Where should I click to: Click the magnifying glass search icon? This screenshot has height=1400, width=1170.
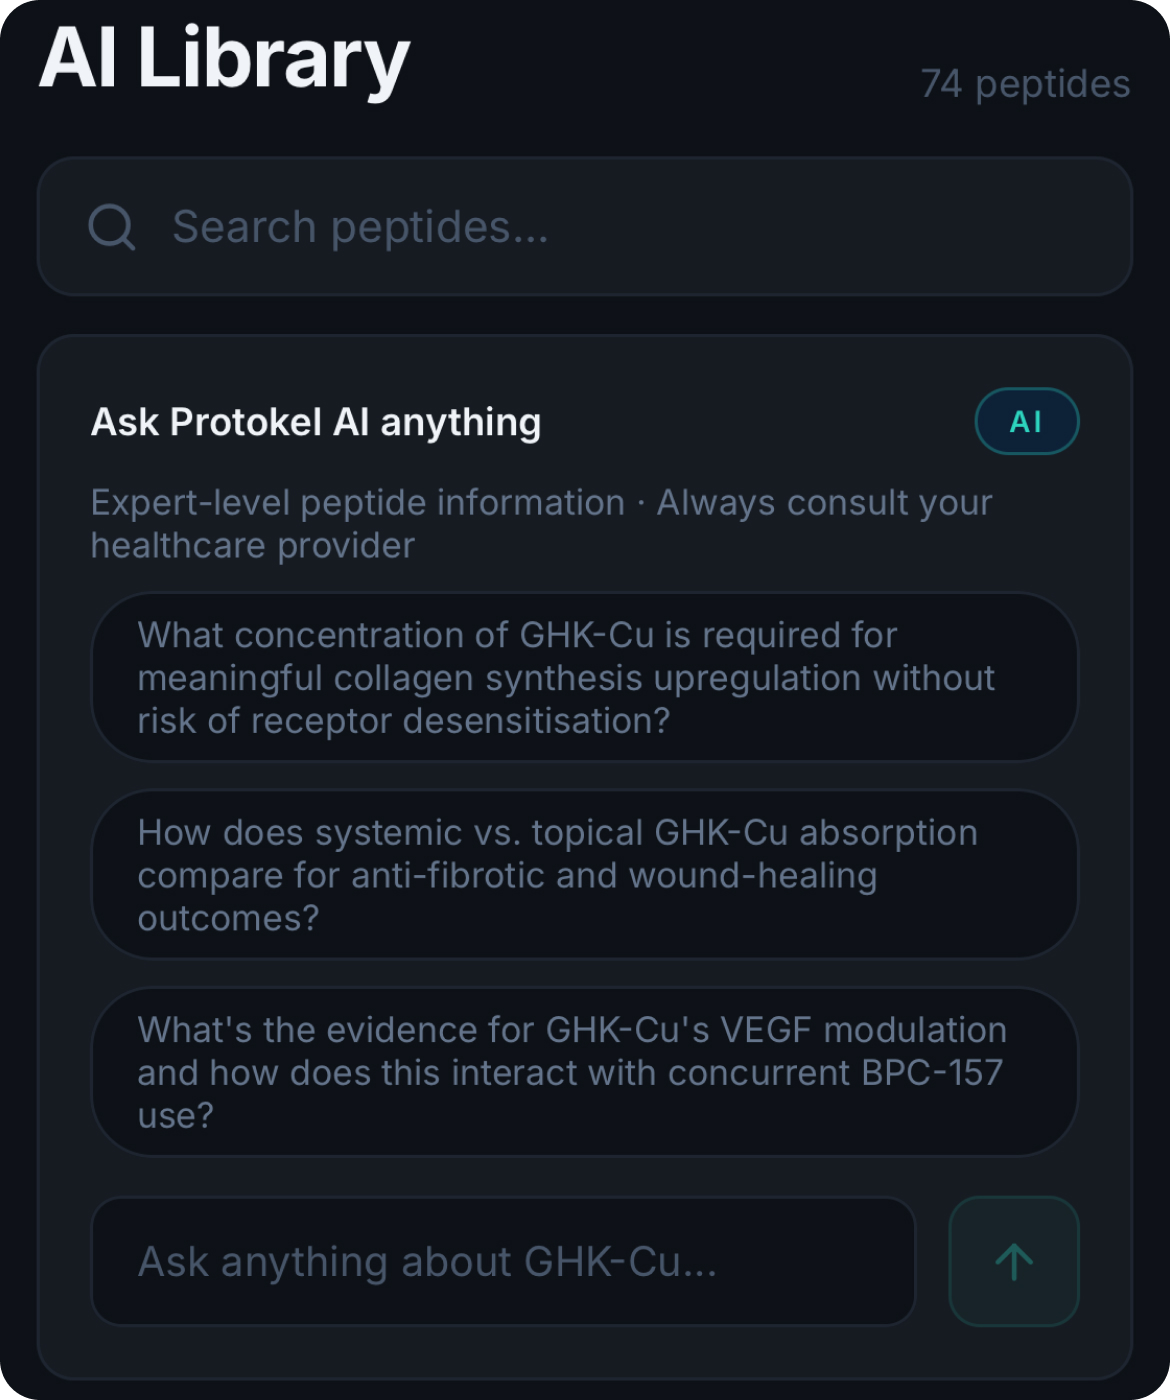(111, 227)
